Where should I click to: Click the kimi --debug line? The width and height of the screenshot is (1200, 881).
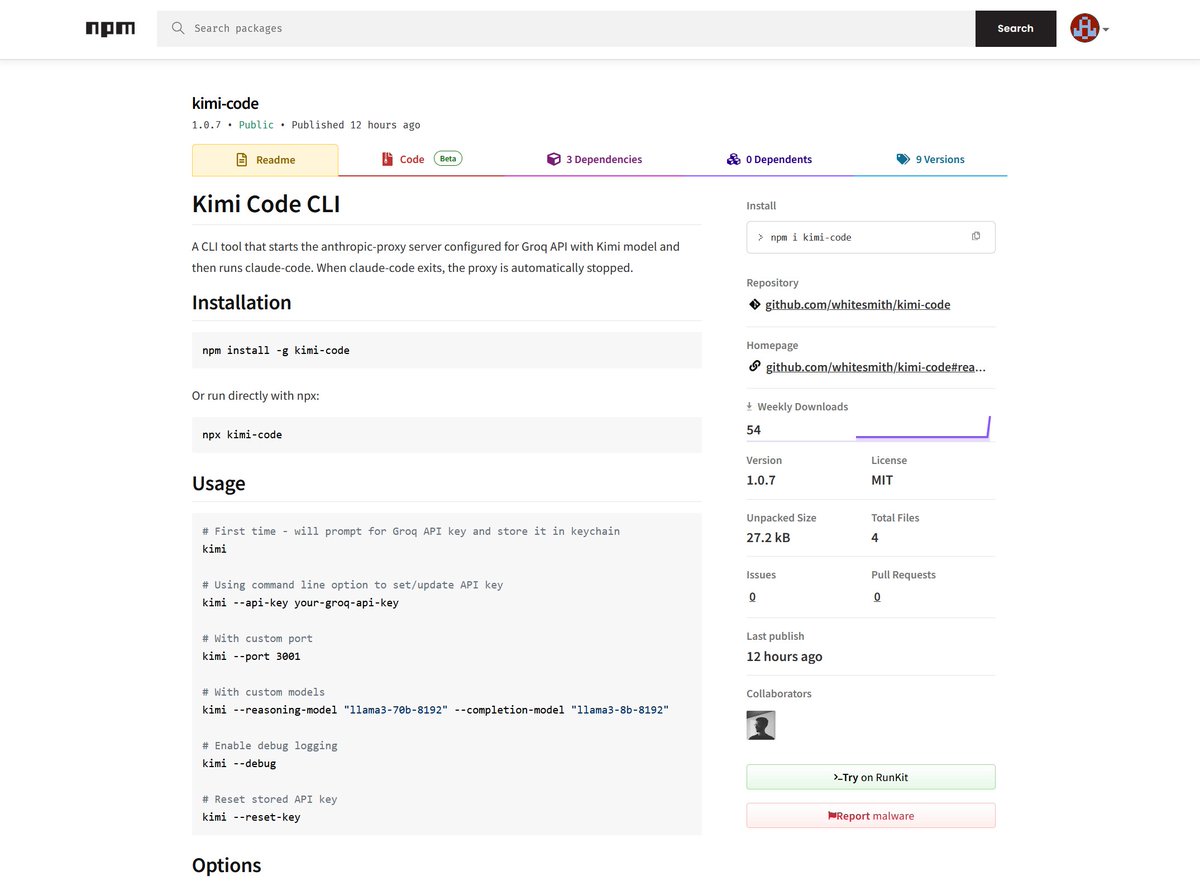239,763
